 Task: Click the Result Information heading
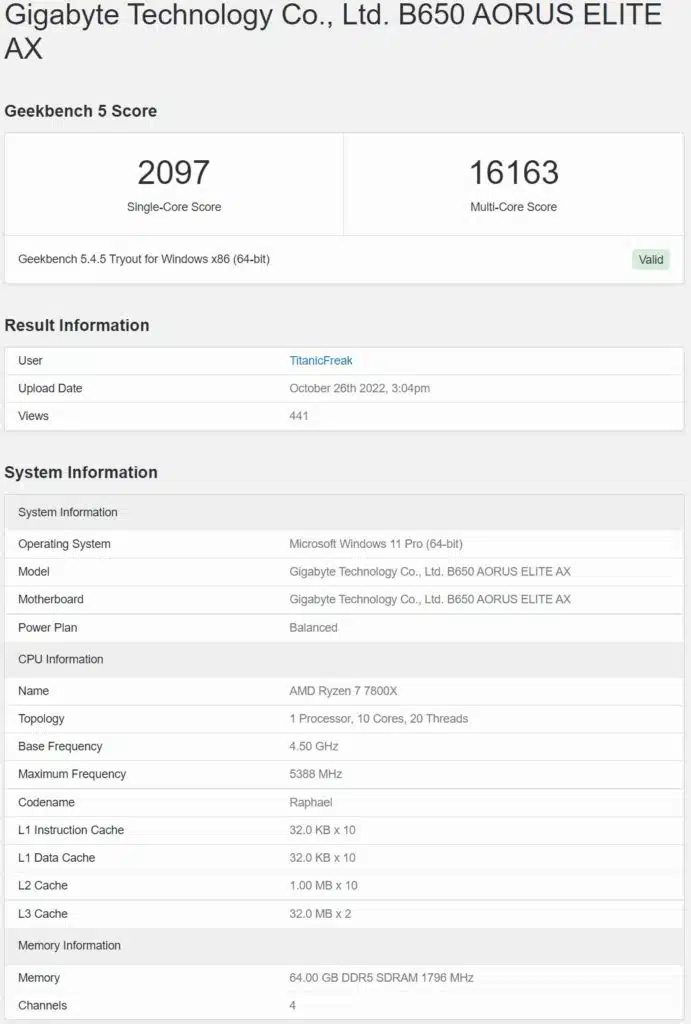pos(76,325)
